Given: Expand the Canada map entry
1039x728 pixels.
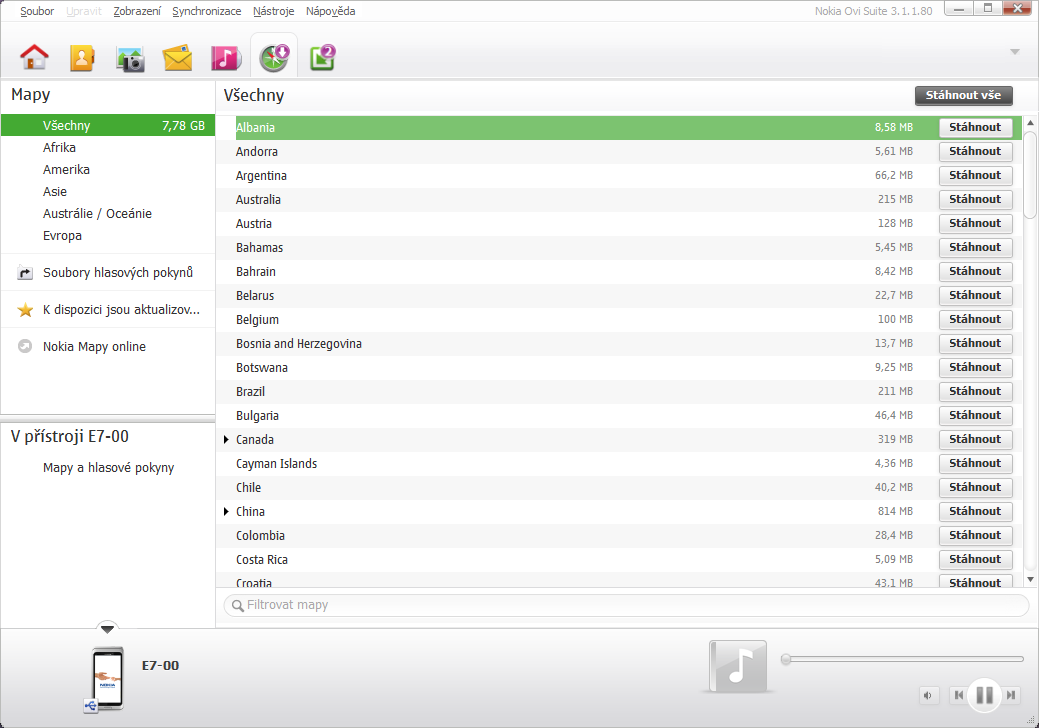Looking at the screenshot, I should [226, 440].
